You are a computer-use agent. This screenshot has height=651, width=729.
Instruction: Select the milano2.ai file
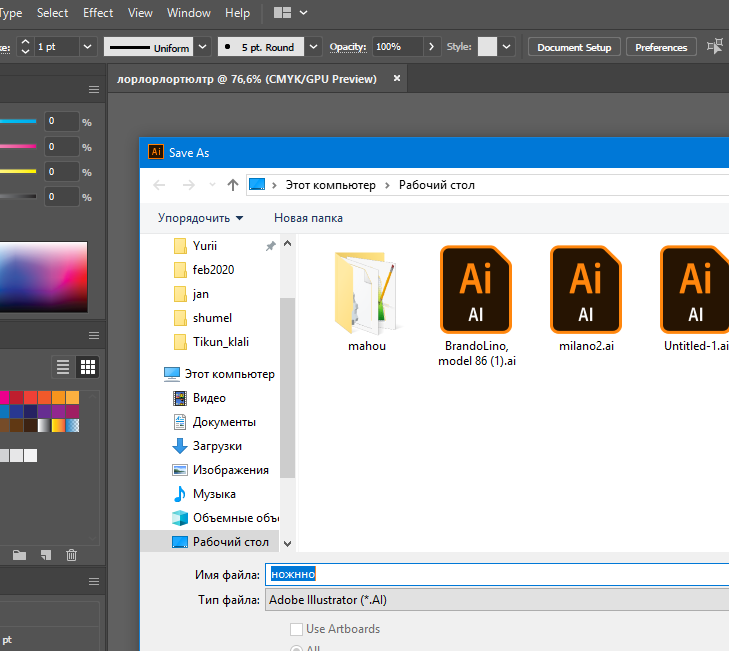pos(586,299)
